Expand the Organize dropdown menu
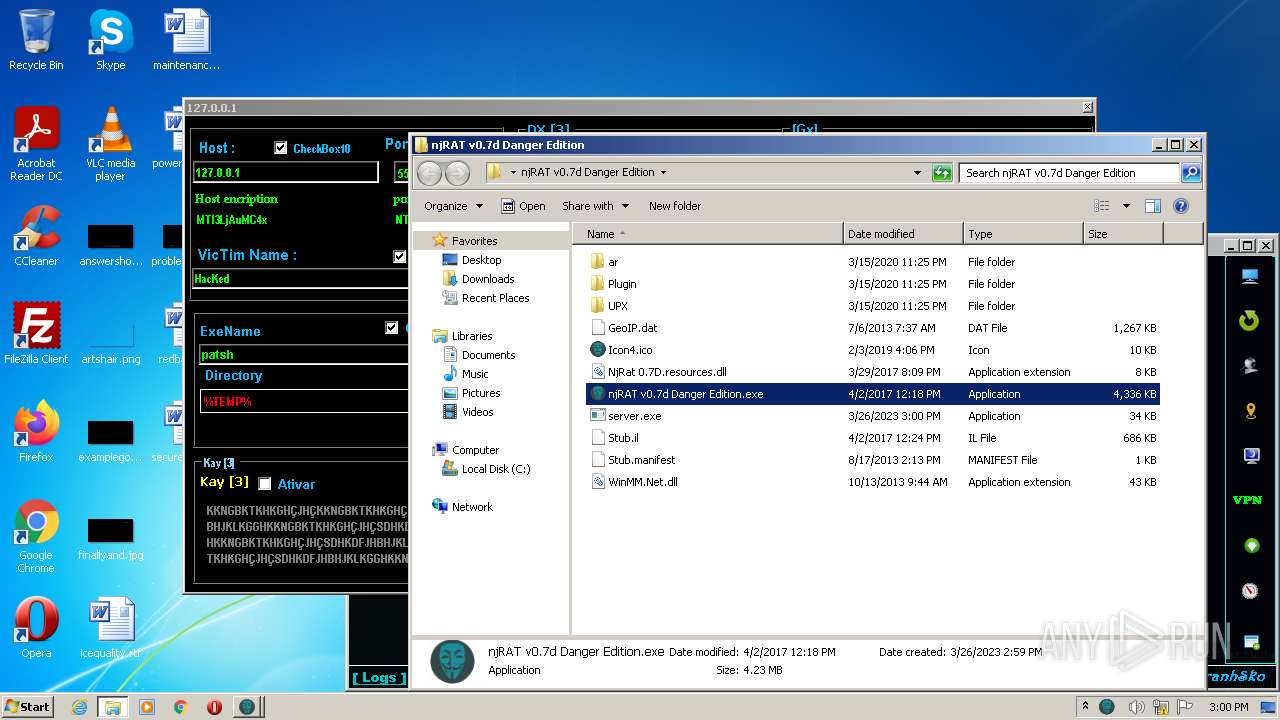Image resolution: width=1280 pixels, height=720 pixels. [x=453, y=206]
